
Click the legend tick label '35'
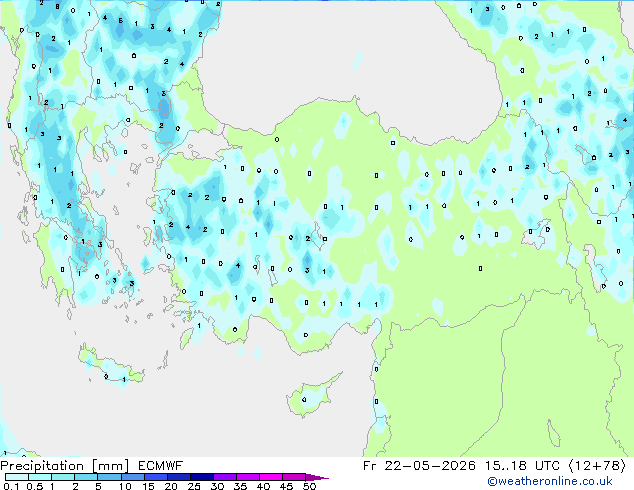(x=241, y=486)
